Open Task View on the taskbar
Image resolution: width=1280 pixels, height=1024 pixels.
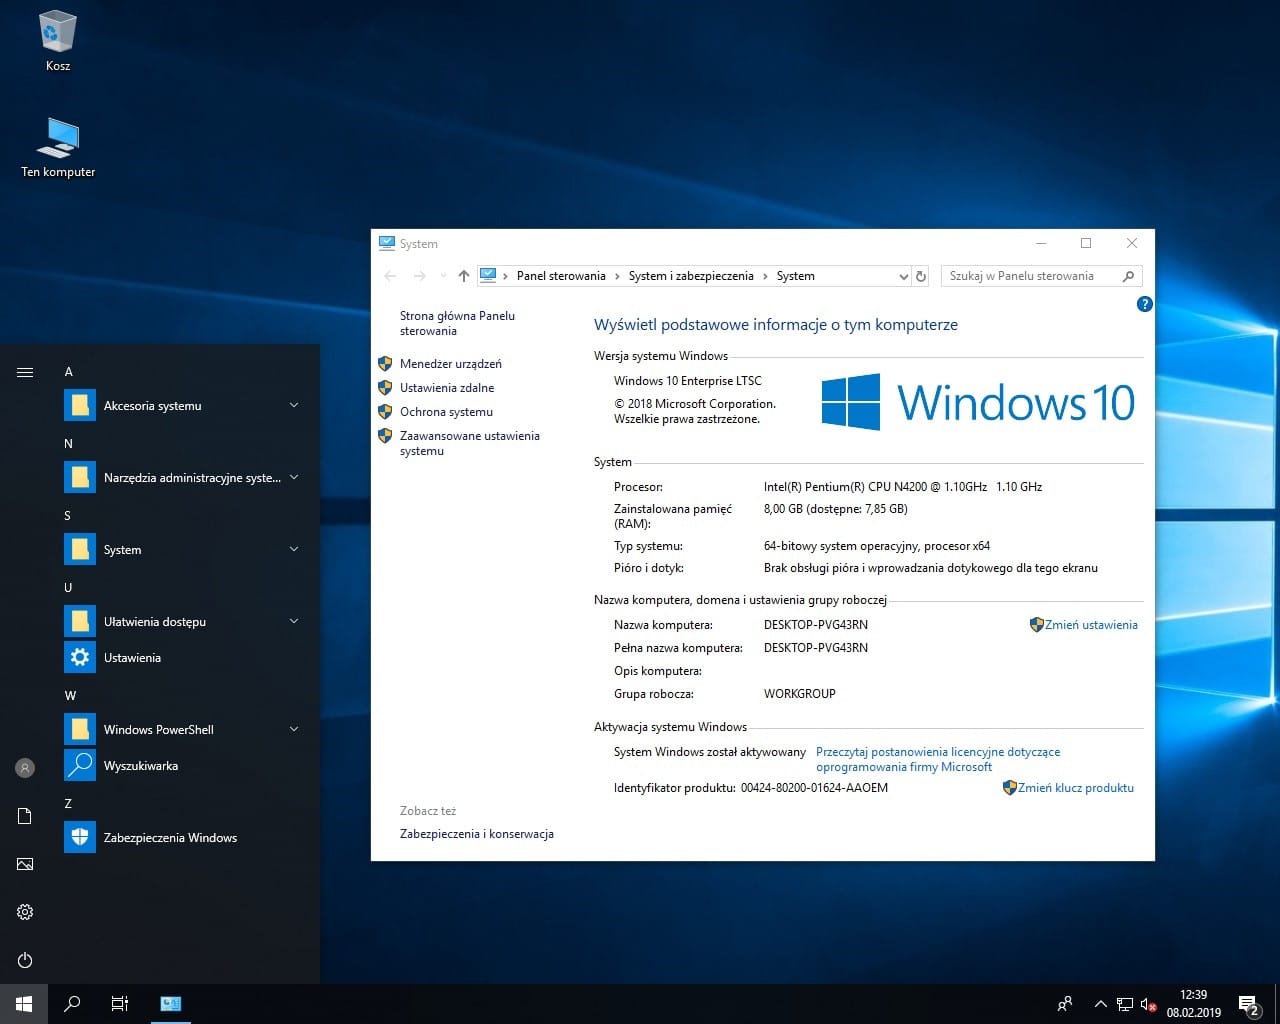119,1003
